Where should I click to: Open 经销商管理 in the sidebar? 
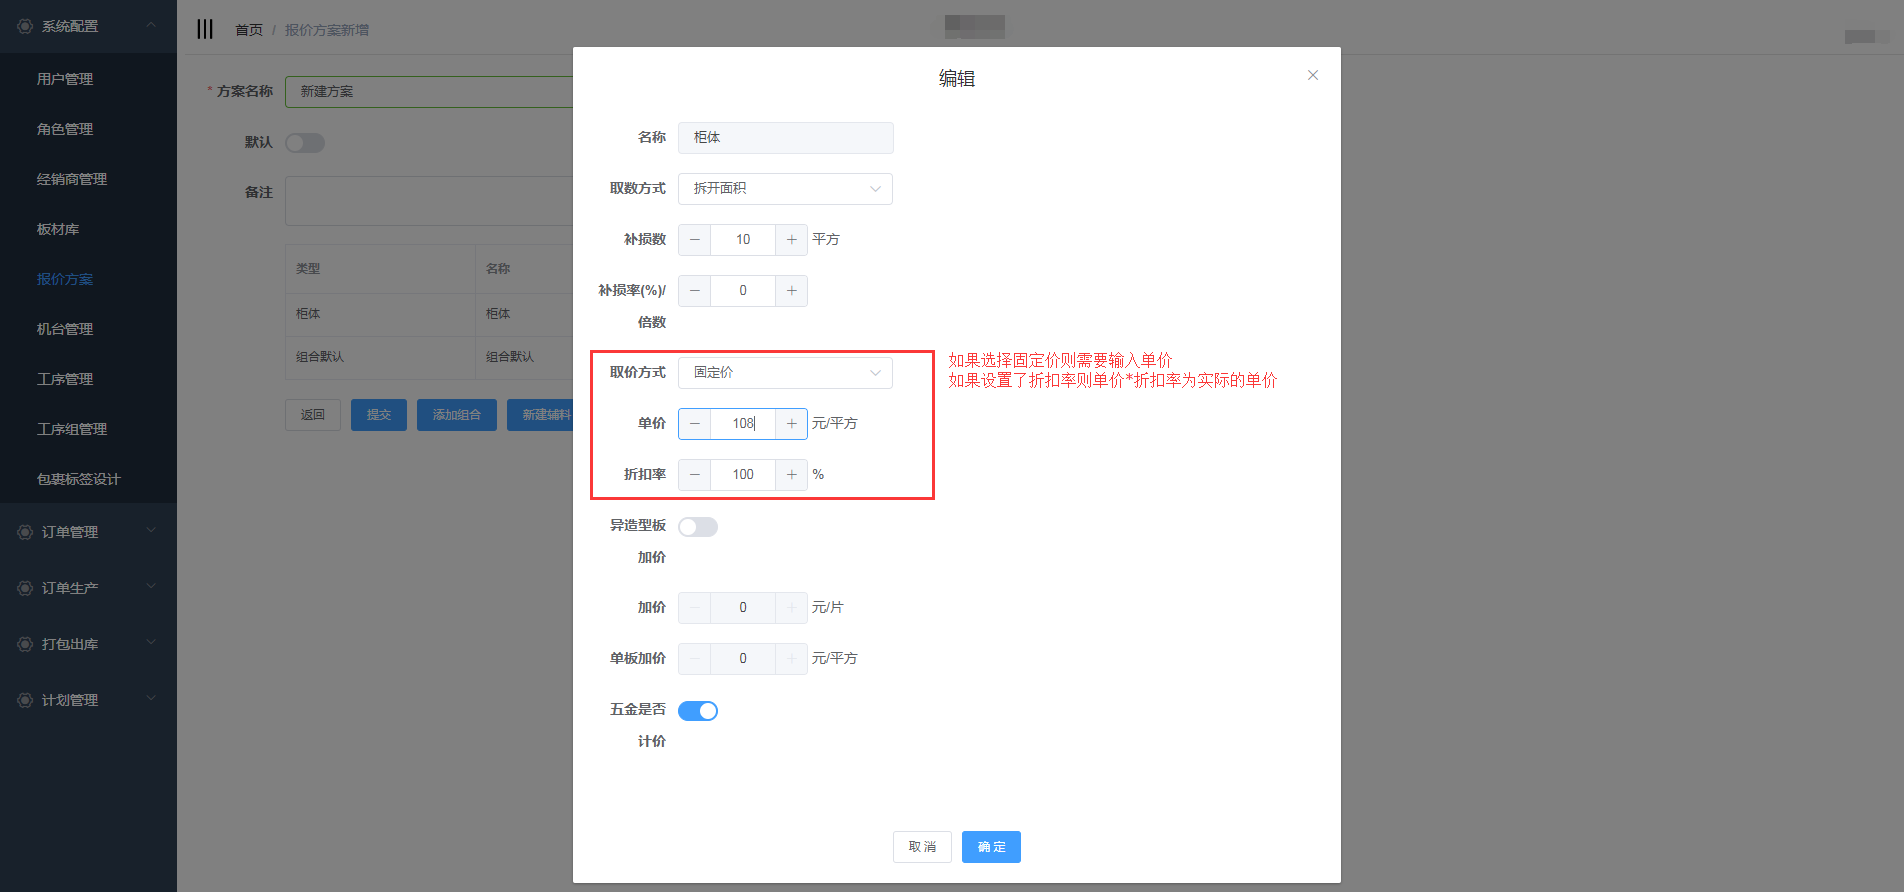tap(72, 179)
